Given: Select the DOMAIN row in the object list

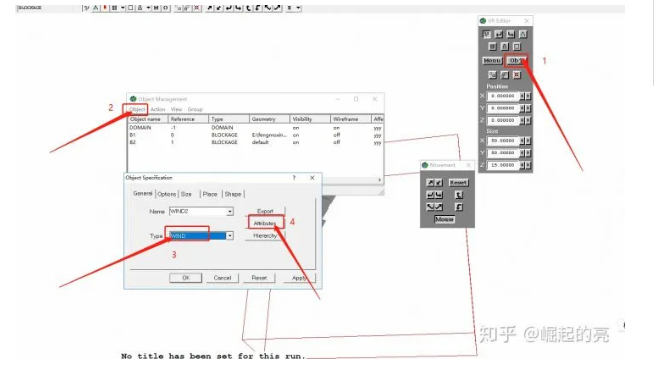Looking at the screenshot, I should pyautogui.click(x=254, y=128).
